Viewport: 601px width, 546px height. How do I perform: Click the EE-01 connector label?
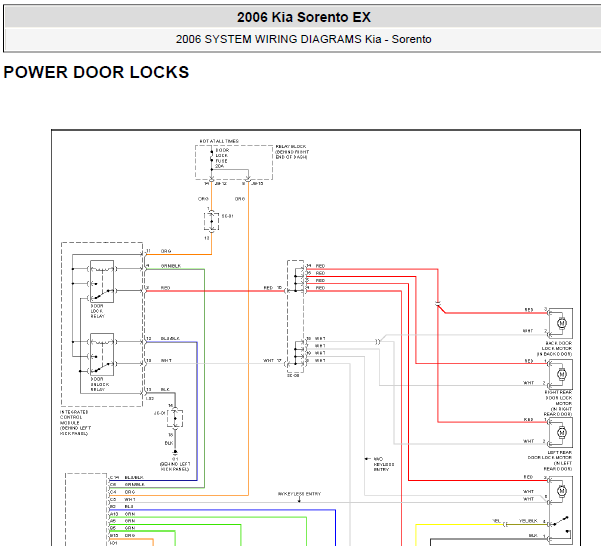point(227,216)
